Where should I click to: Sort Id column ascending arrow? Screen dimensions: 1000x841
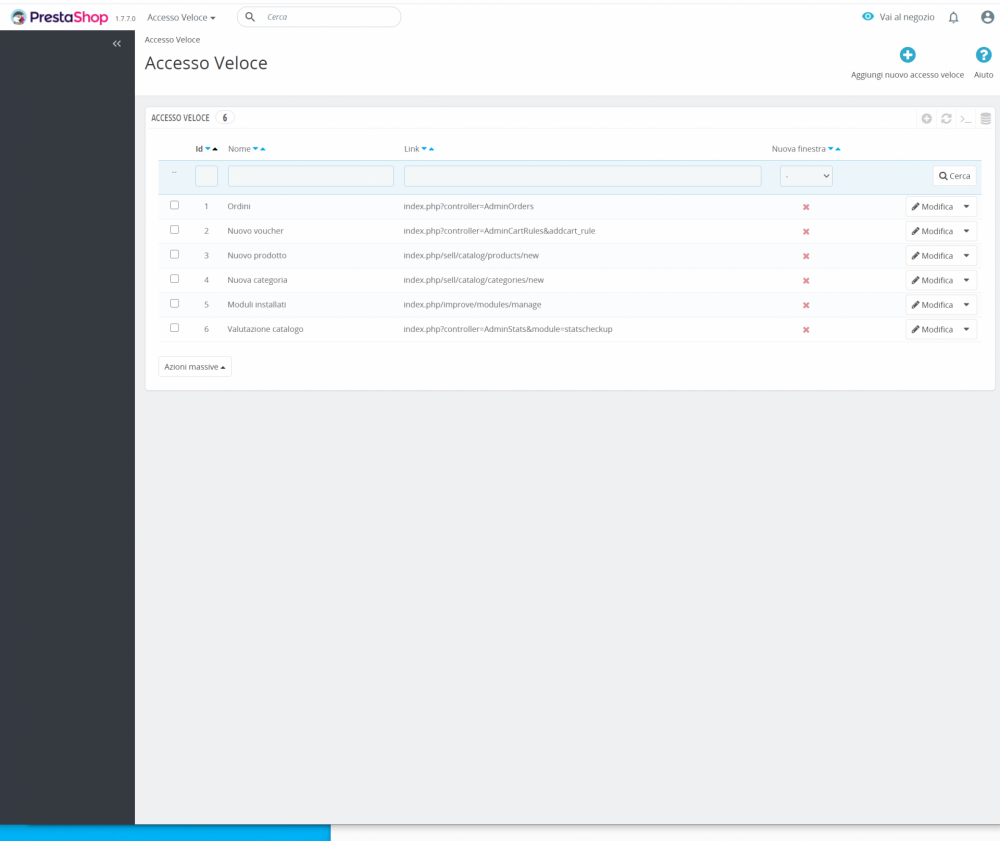(215, 149)
